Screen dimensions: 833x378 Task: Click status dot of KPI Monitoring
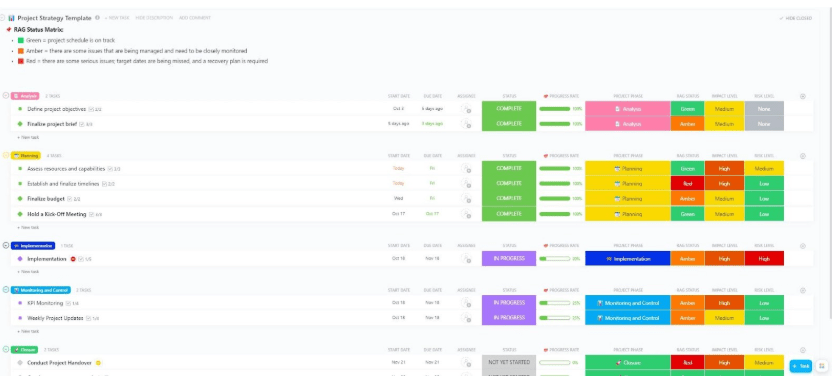20,303
